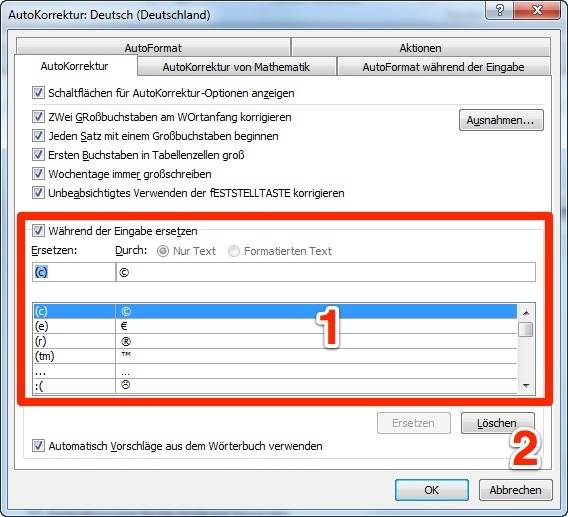Screen dimensions: 568x517
Task: Select the (r) registered symbol entry
Action: pos(275,341)
